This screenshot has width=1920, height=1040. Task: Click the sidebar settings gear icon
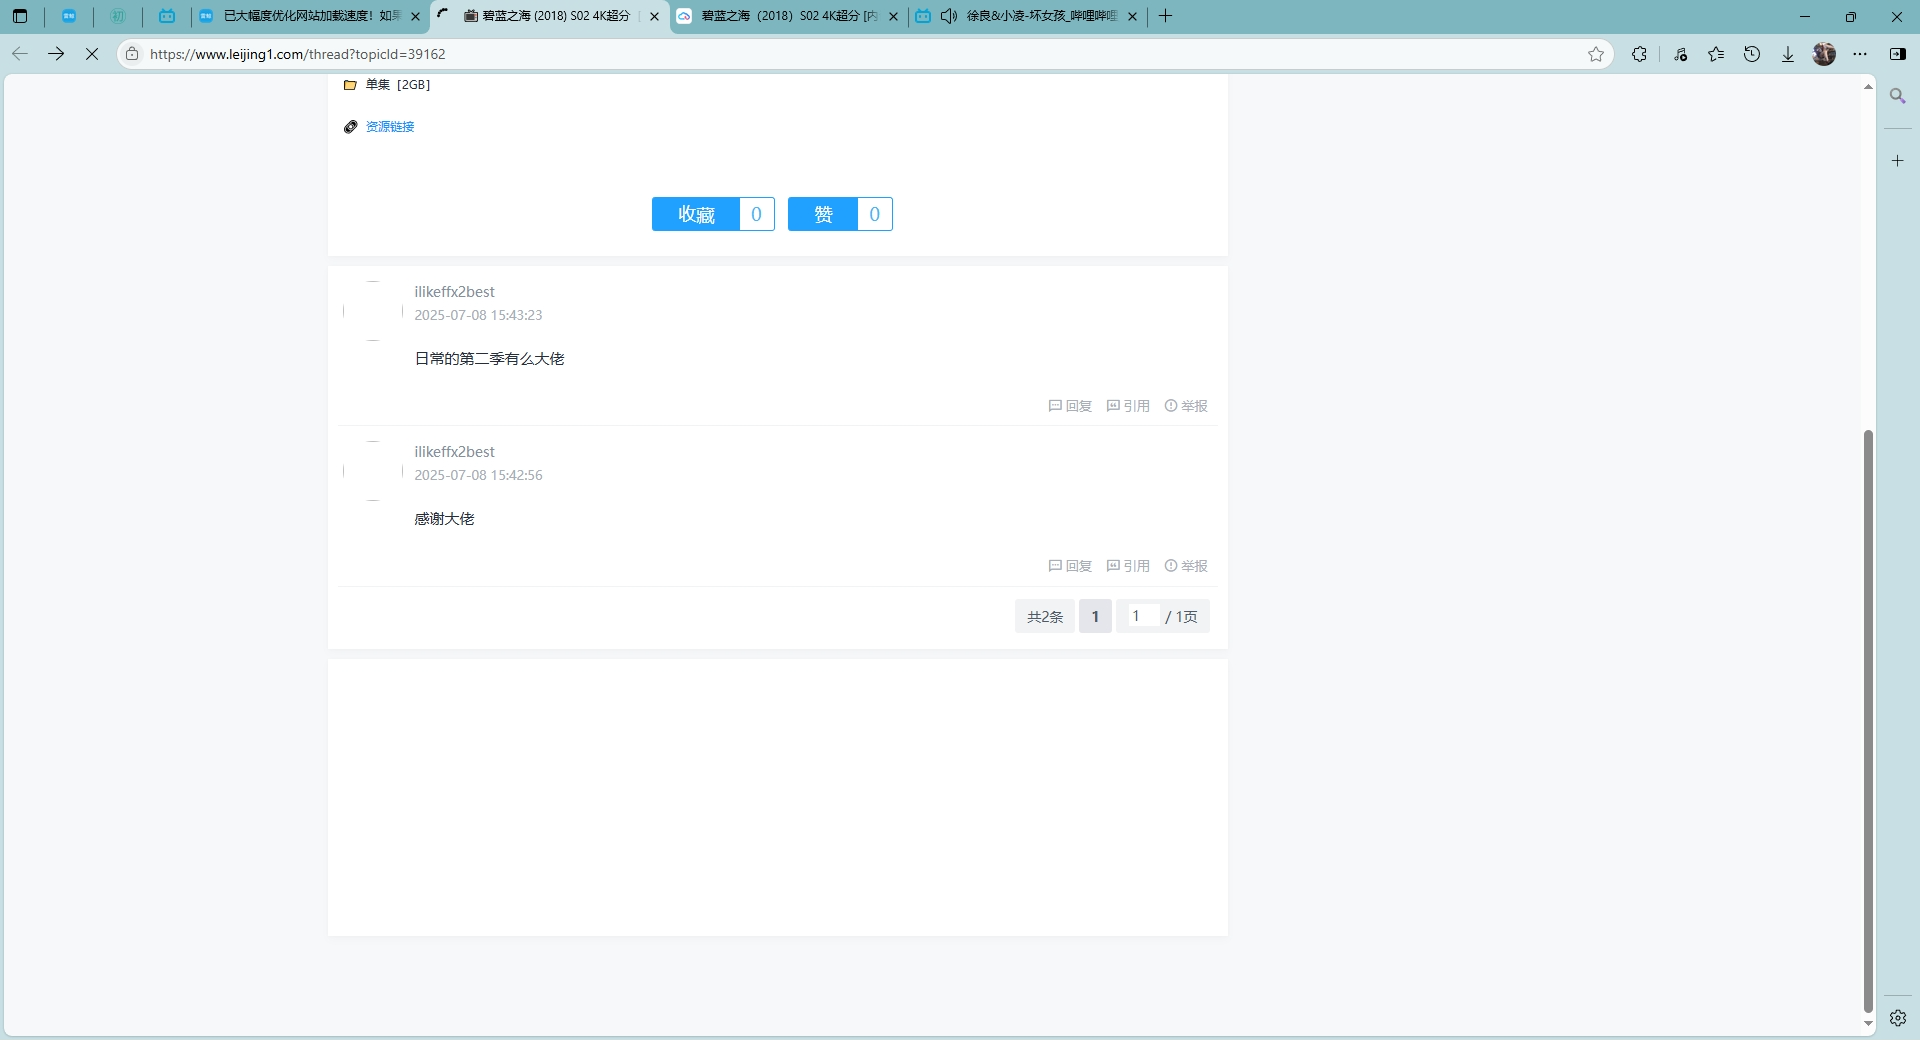pos(1897,1018)
